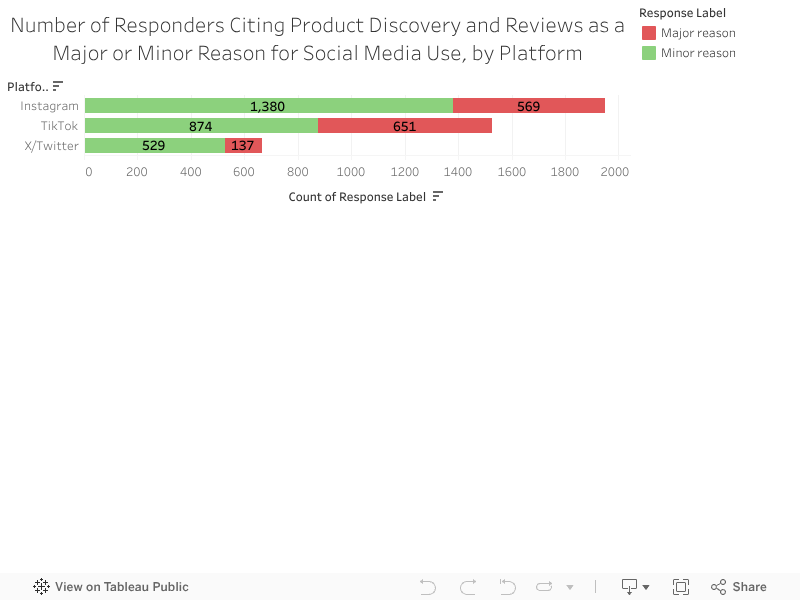800x600 pixels.
Task: Click the Share button
Action: point(739,587)
